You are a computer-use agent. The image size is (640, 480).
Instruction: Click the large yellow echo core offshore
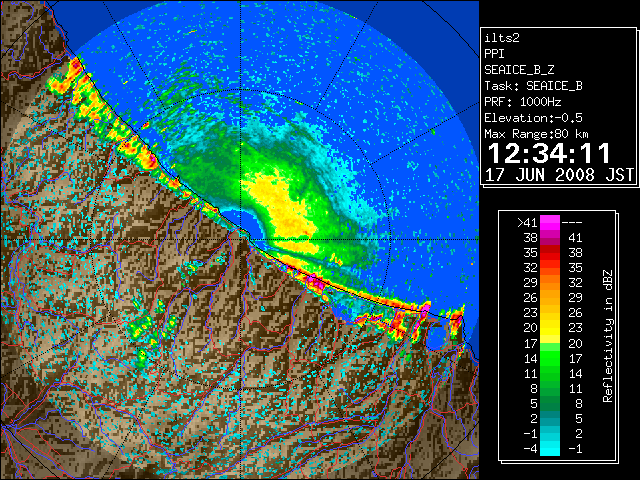286,208
